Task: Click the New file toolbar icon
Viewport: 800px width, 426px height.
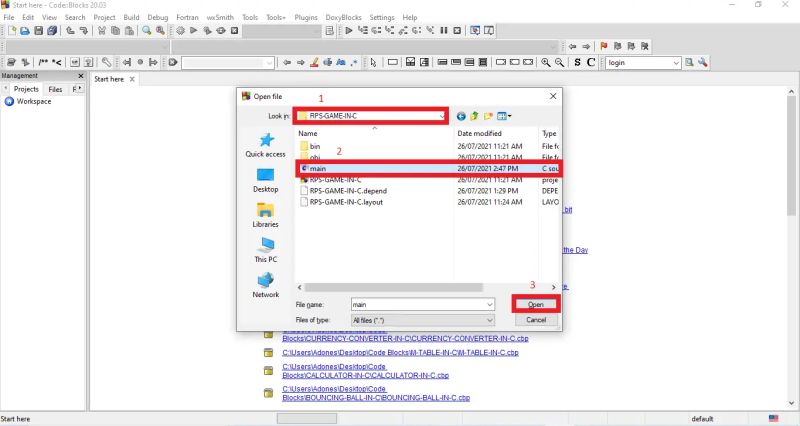Action: [x=12, y=31]
